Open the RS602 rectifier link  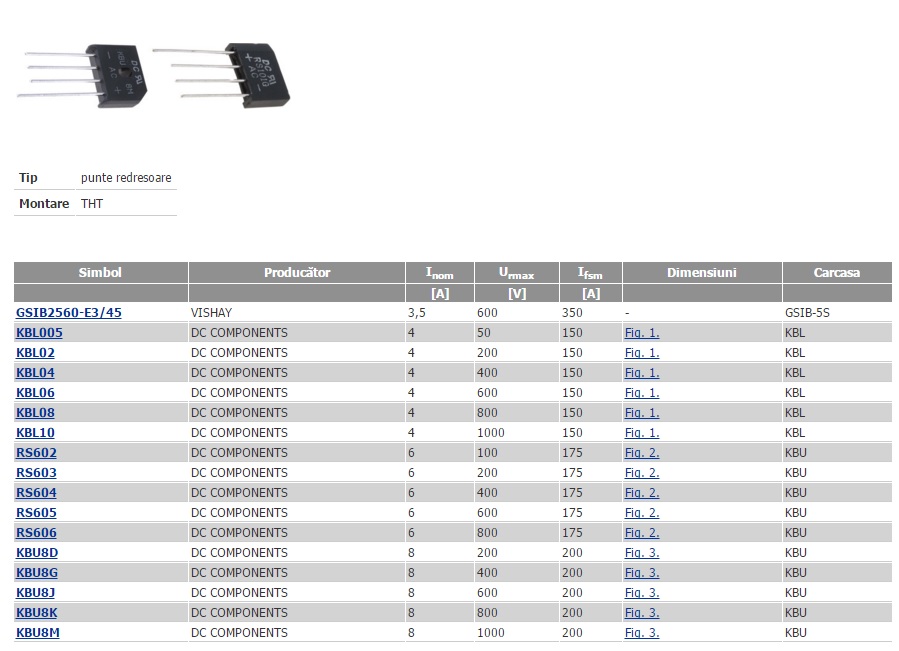tap(36, 452)
